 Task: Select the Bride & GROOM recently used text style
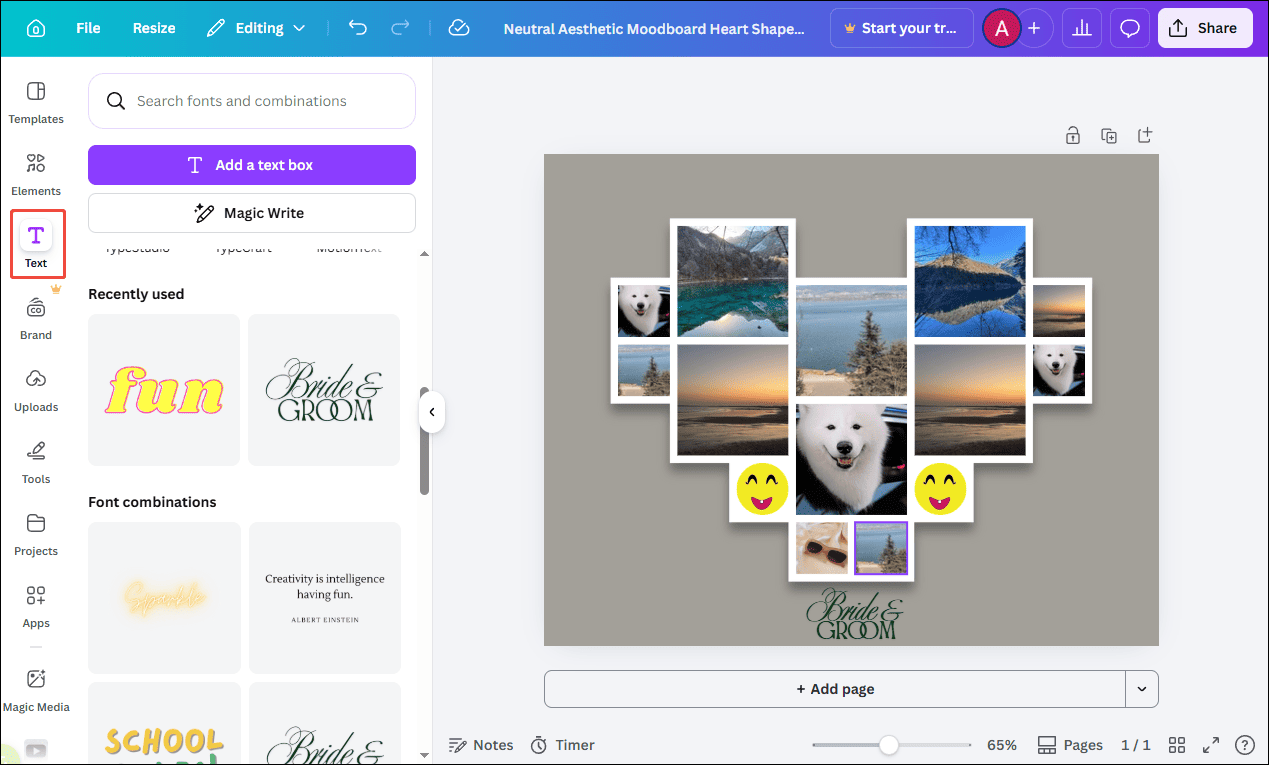[x=323, y=390]
